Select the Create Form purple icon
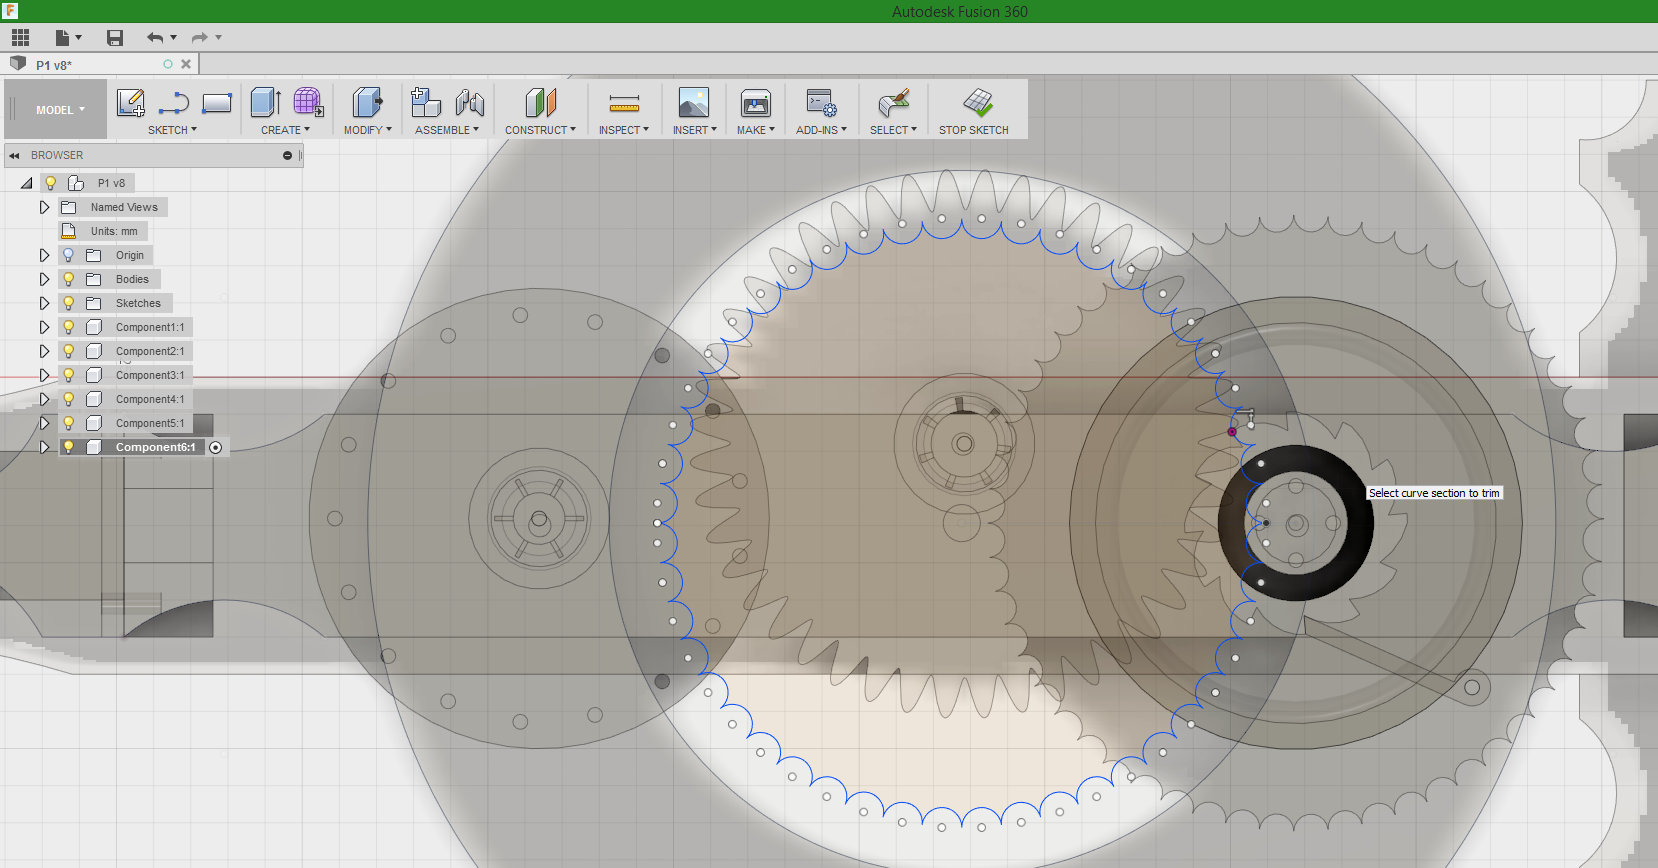 [308, 102]
